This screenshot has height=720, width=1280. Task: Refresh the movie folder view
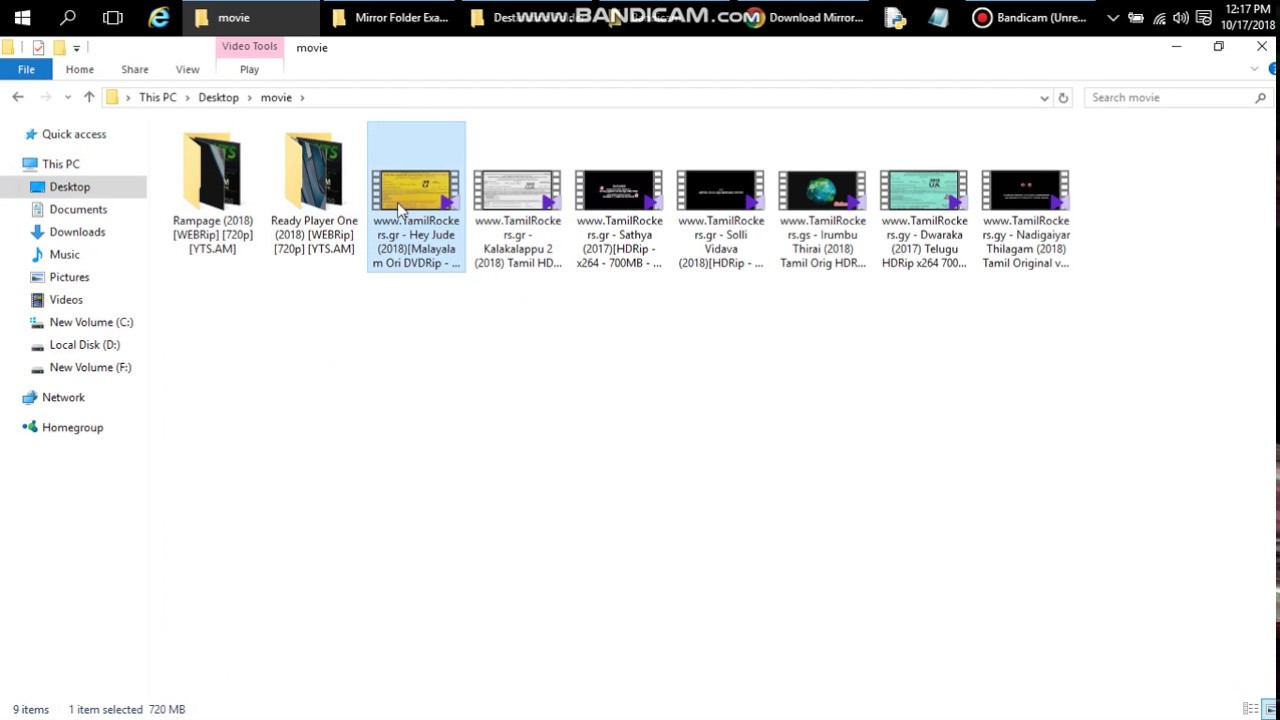point(1063,98)
